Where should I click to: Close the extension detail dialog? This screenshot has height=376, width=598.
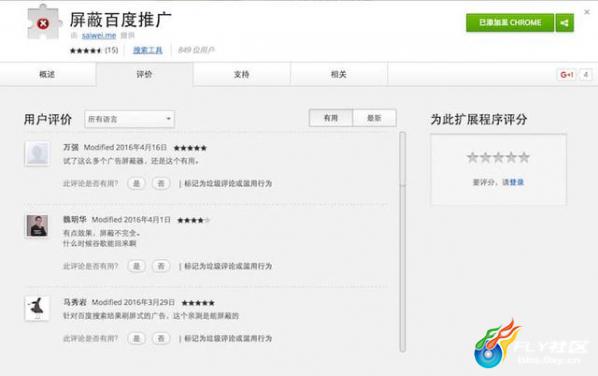tap(587, 12)
